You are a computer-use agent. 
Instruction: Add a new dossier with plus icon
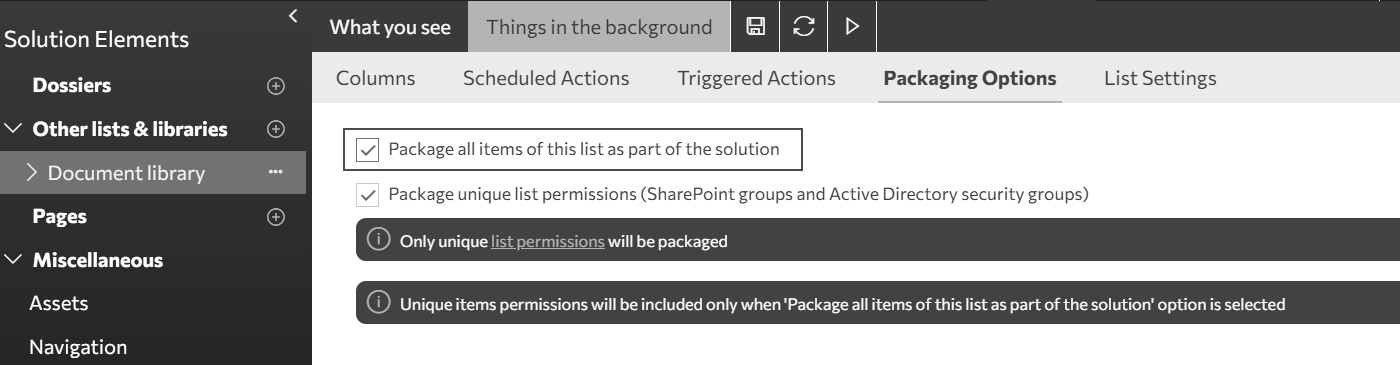coord(276,86)
